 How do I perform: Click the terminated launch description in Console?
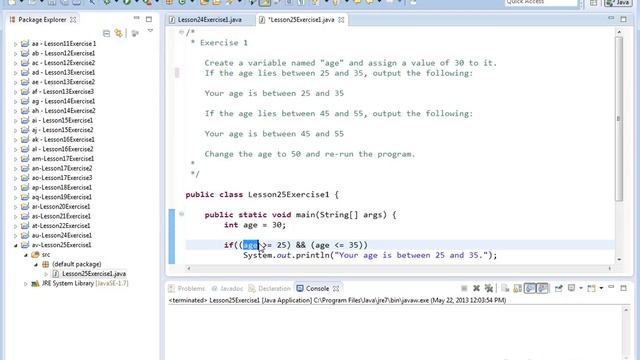coord(337,300)
